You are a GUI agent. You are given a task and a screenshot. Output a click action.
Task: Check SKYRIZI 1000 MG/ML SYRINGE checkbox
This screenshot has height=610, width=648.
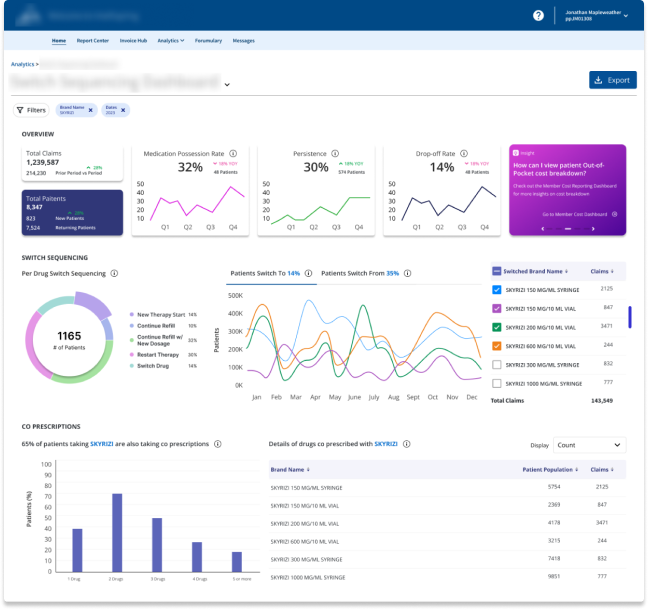(x=497, y=384)
